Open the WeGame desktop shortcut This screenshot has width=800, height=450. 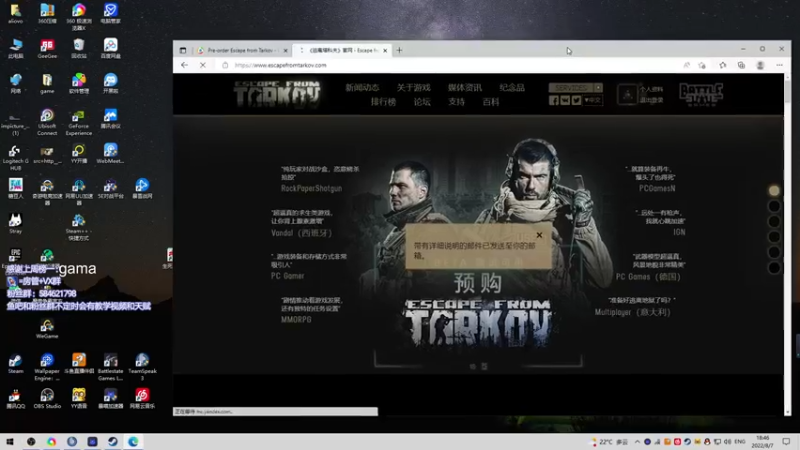(x=47, y=329)
